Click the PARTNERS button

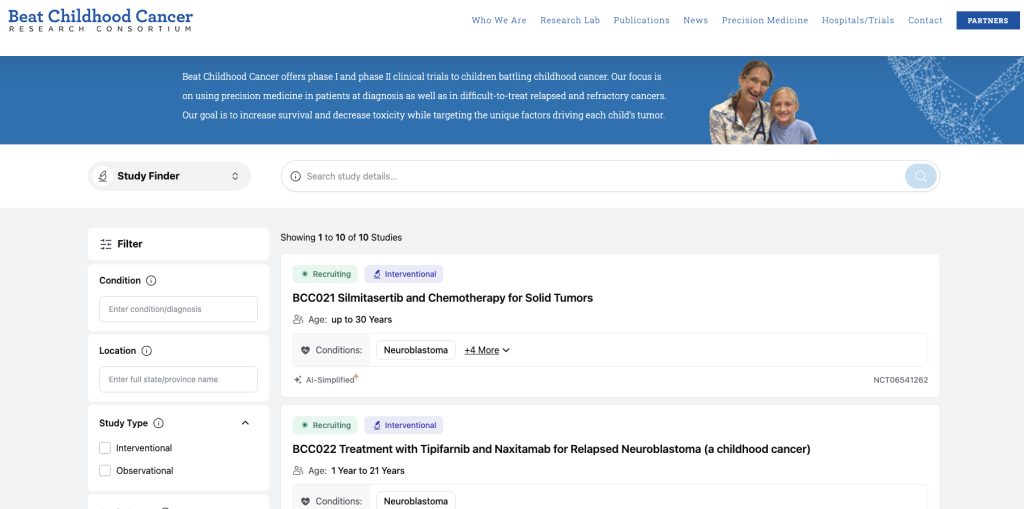click(987, 20)
